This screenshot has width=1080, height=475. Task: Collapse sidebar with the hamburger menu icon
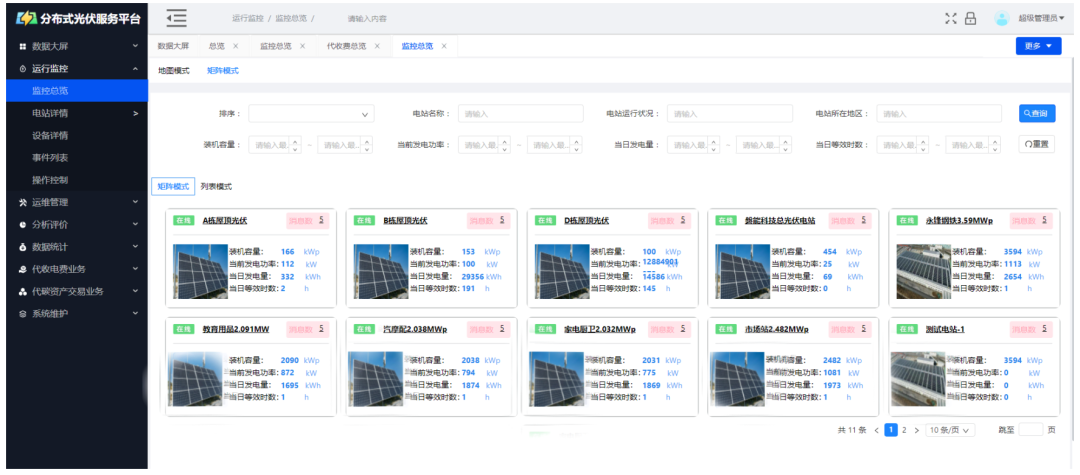tap(176, 19)
